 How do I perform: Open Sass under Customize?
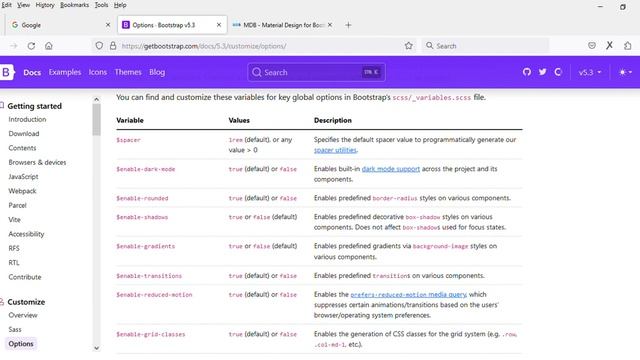click(15, 329)
